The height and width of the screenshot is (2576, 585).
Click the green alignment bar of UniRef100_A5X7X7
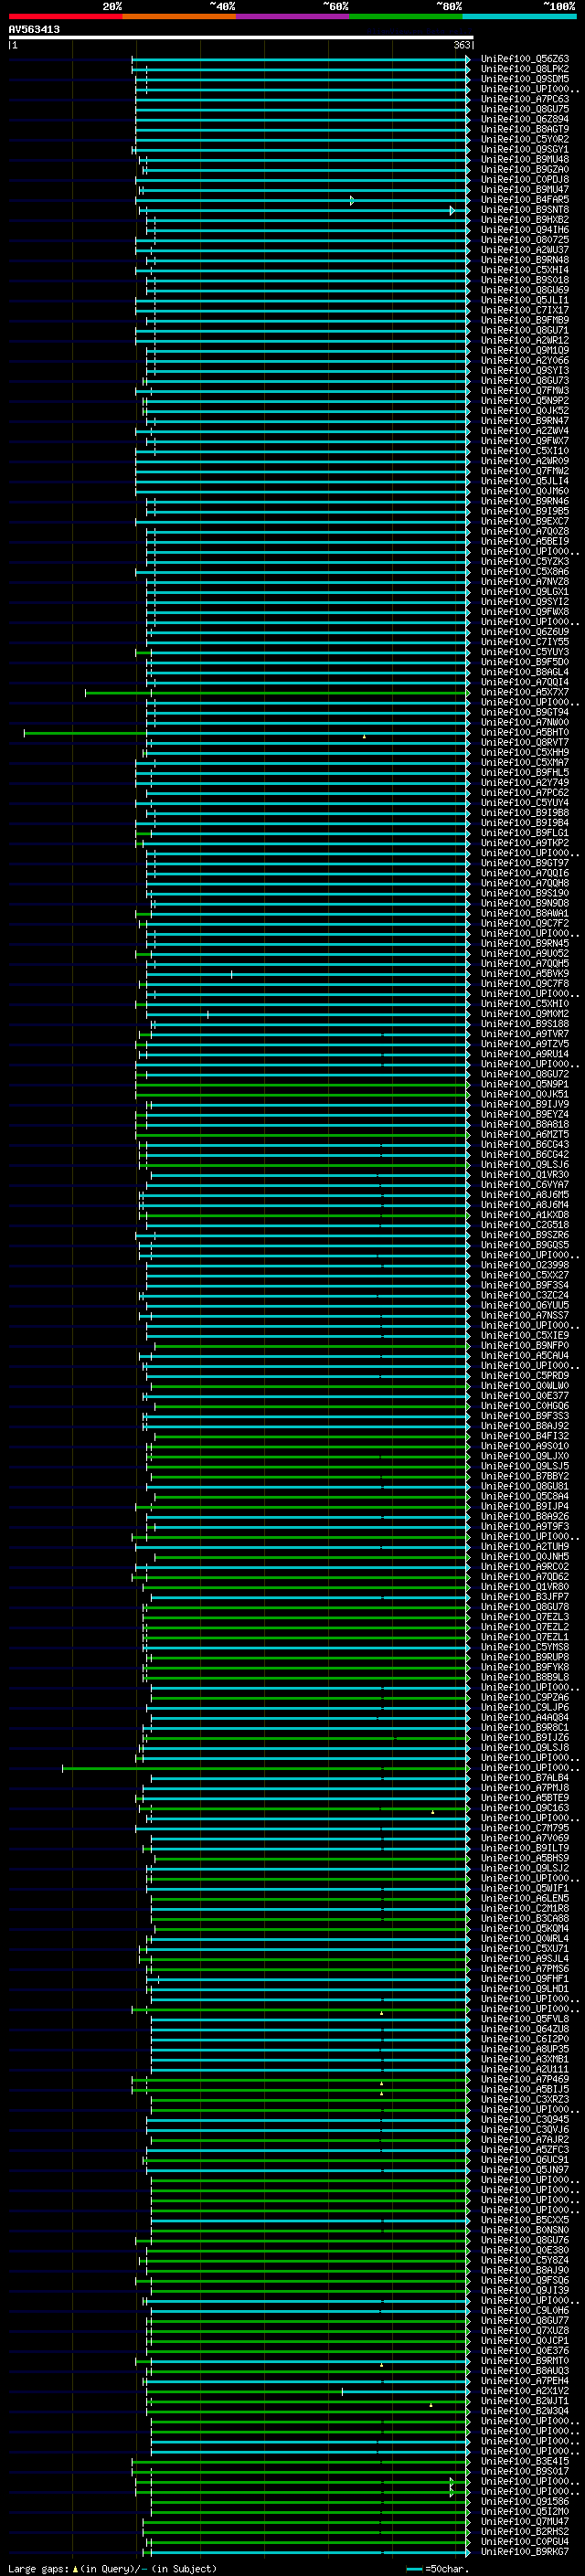pyautogui.click(x=277, y=692)
